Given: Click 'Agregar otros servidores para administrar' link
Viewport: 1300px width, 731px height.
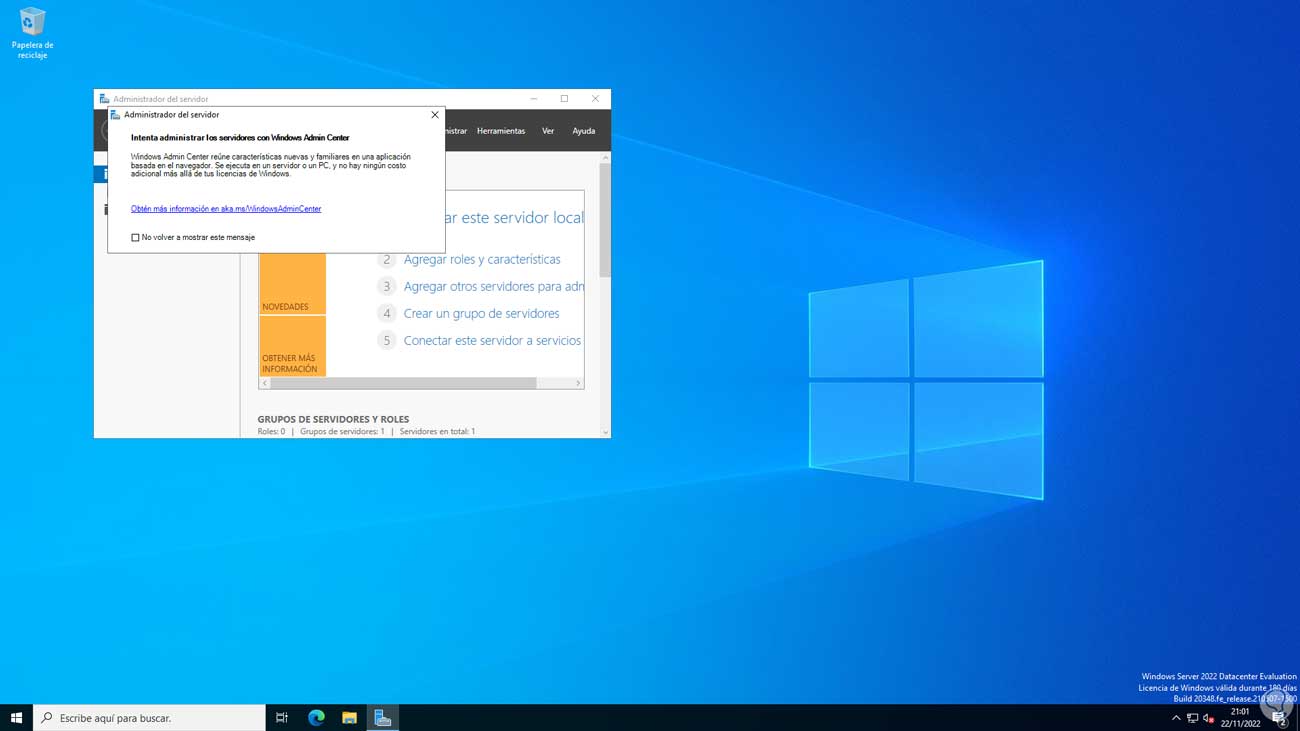Looking at the screenshot, I should pos(494,286).
